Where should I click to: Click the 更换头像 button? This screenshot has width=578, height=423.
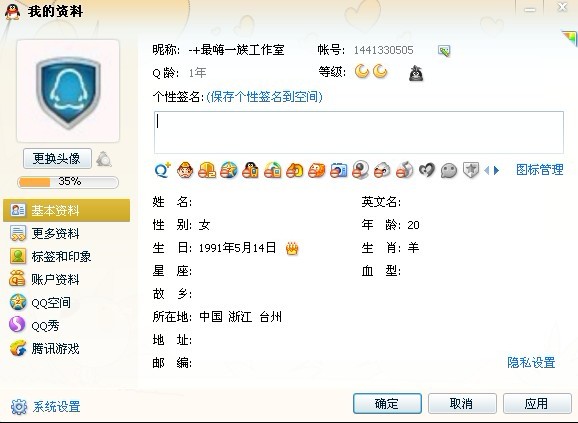[x=57, y=158]
